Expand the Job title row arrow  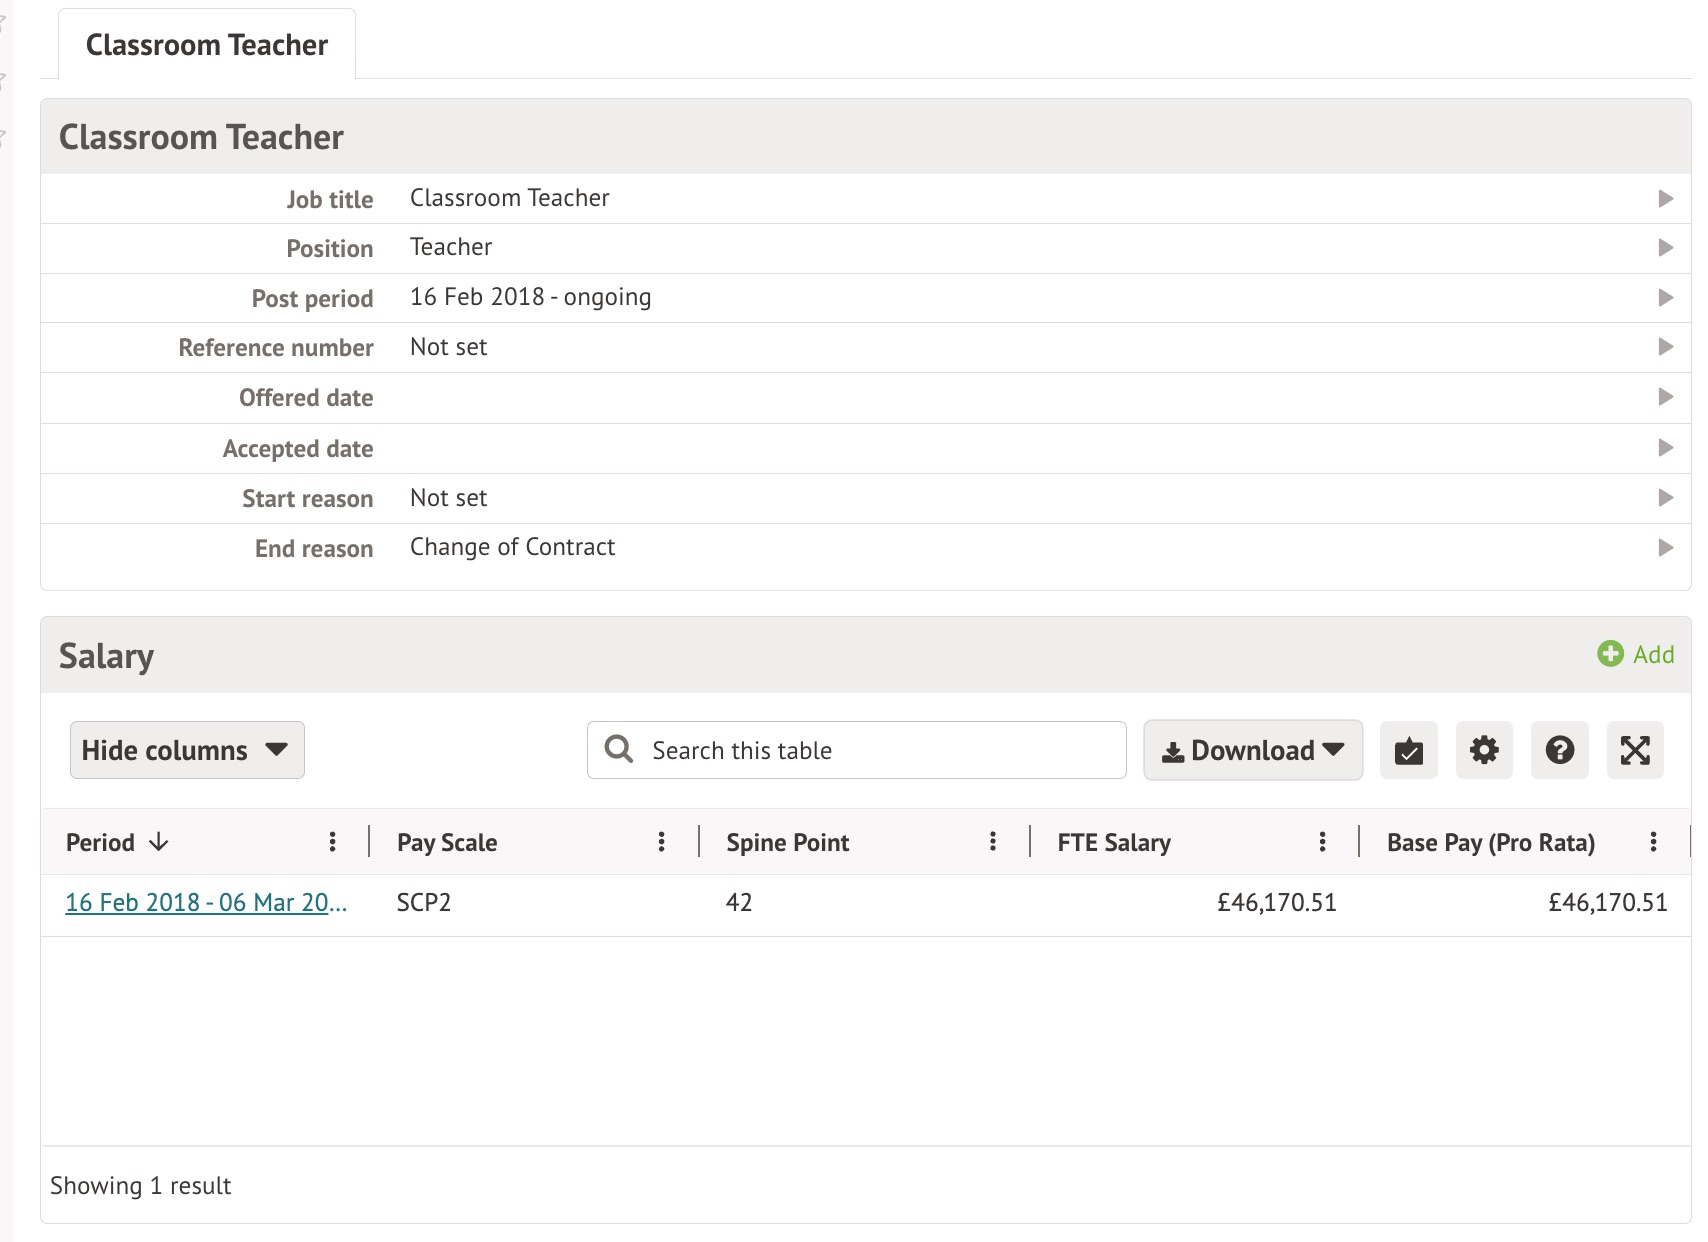click(1665, 198)
